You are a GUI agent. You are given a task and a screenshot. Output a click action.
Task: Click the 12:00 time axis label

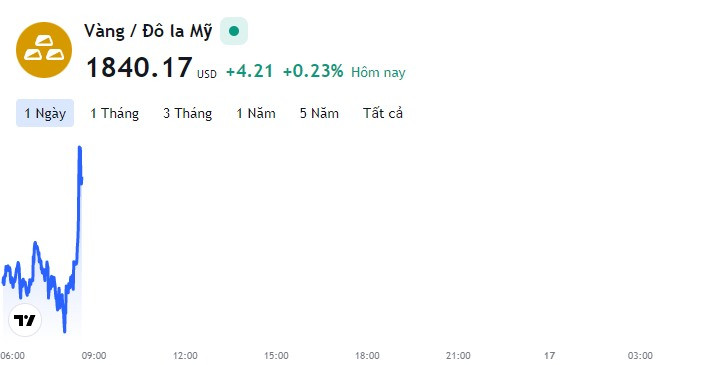coord(185,356)
